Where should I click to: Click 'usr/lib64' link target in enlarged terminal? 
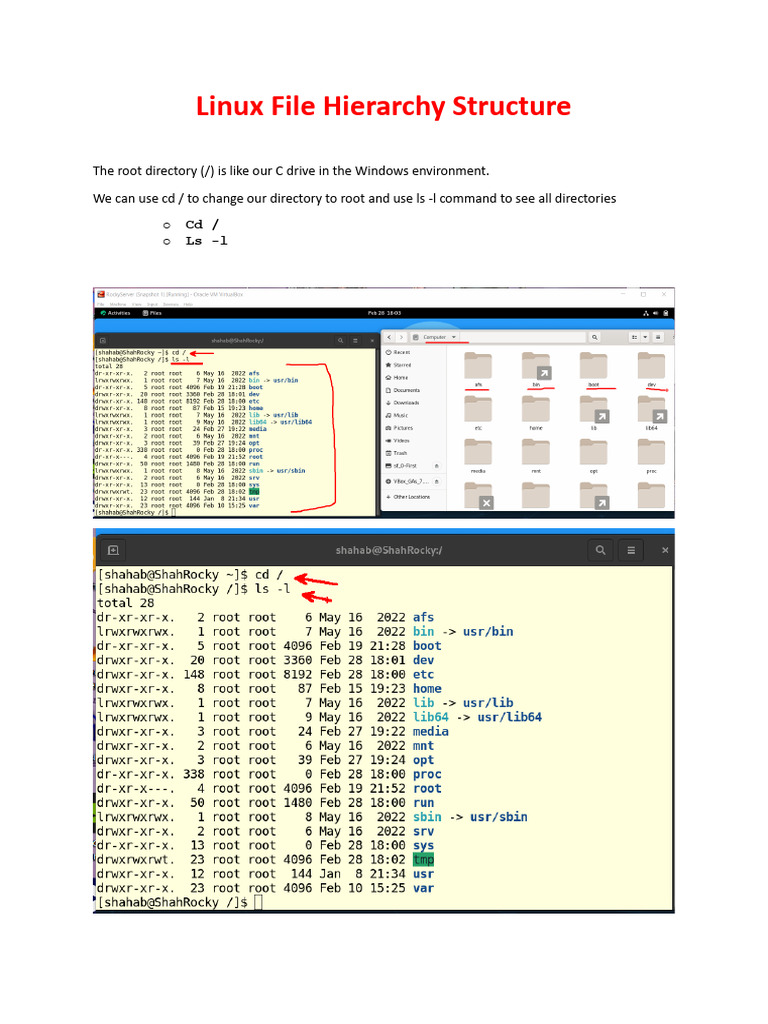coord(509,717)
